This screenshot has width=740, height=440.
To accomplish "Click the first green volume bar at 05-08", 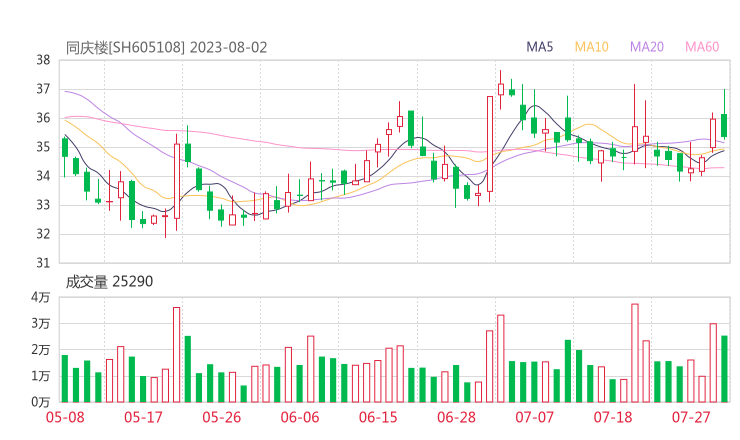I will 65,379.
